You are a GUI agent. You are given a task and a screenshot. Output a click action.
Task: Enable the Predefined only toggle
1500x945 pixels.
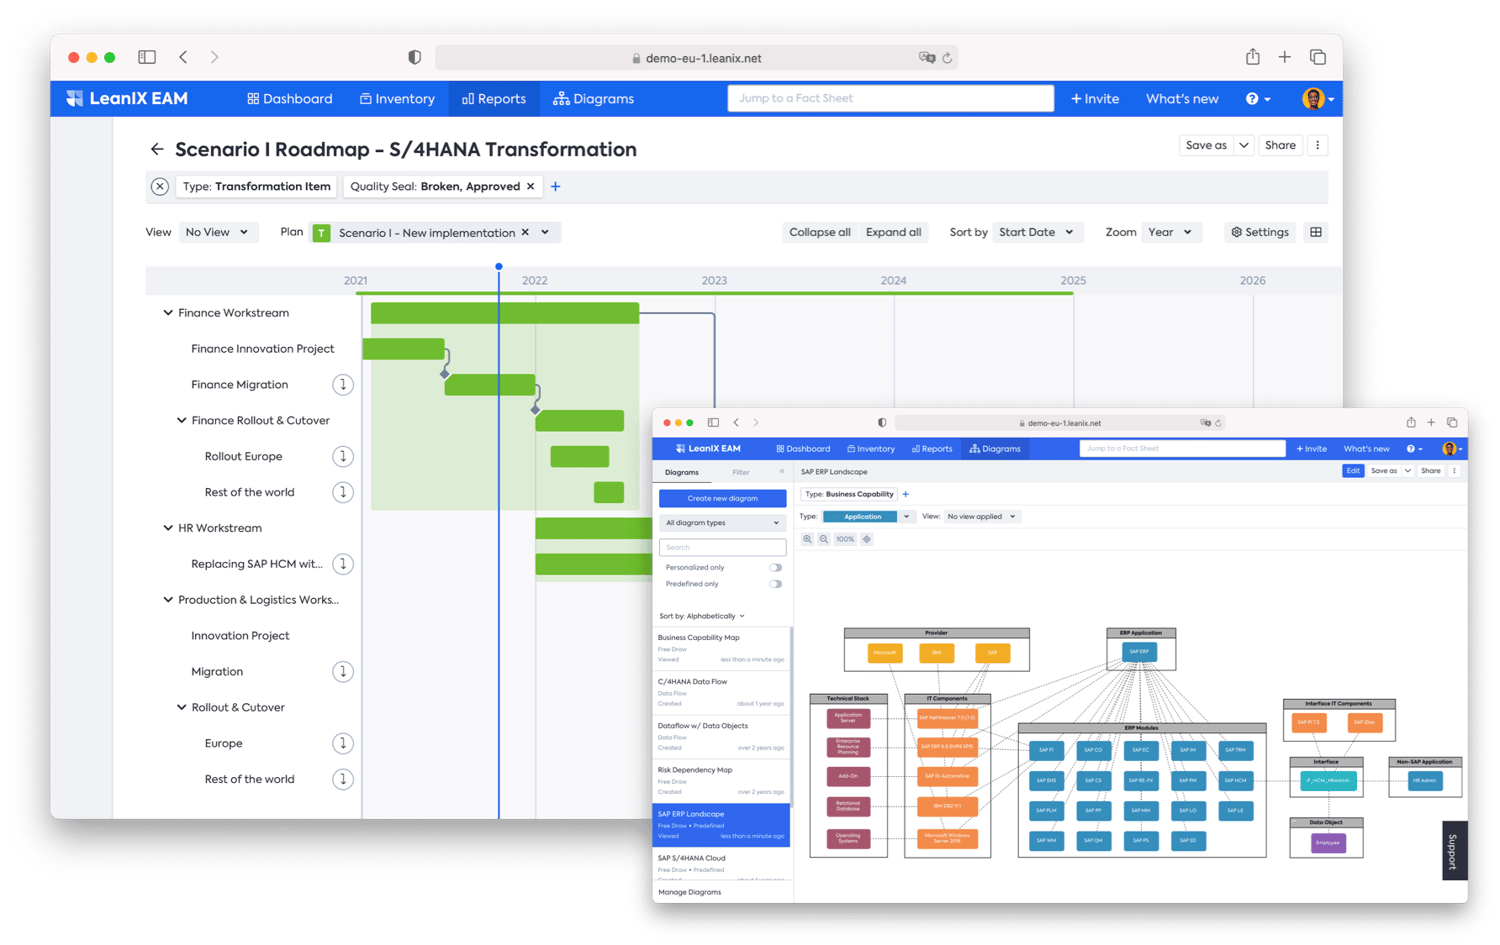coord(776,583)
